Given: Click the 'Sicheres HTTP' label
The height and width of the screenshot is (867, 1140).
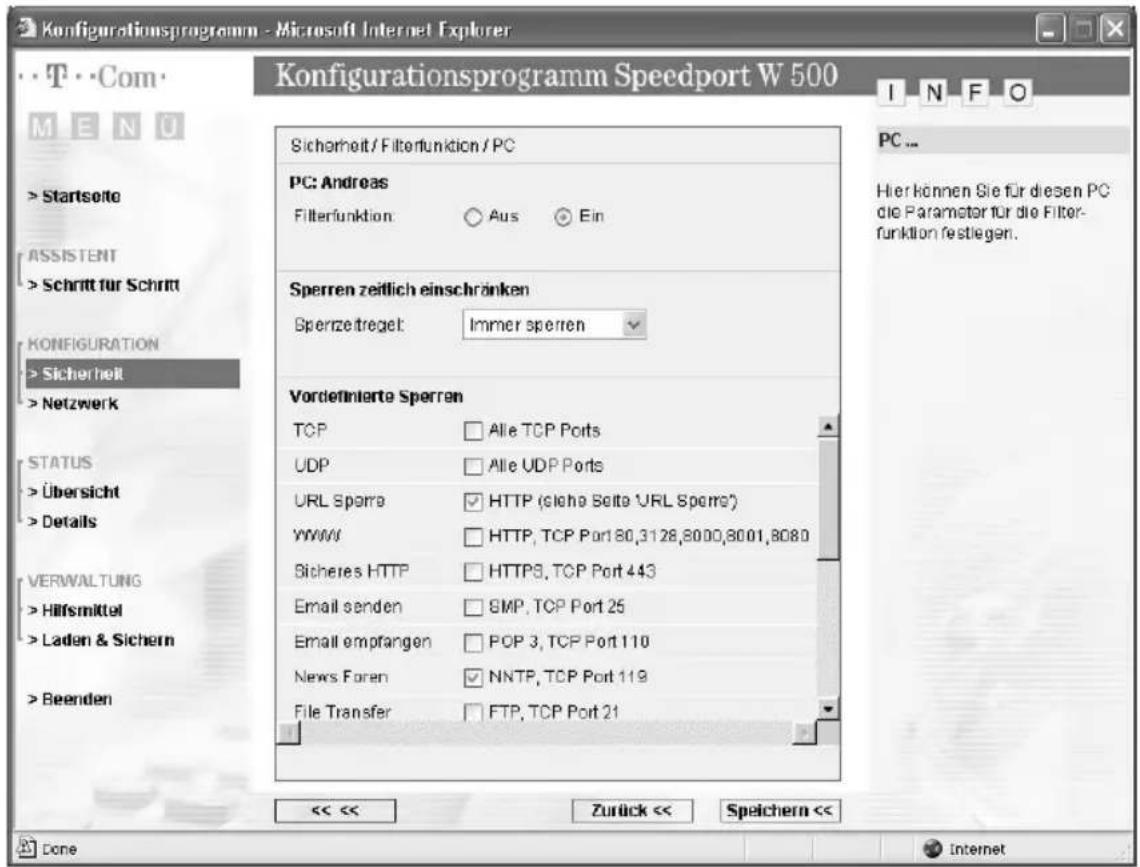Looking at the screenshot, I should pos(351,572).
